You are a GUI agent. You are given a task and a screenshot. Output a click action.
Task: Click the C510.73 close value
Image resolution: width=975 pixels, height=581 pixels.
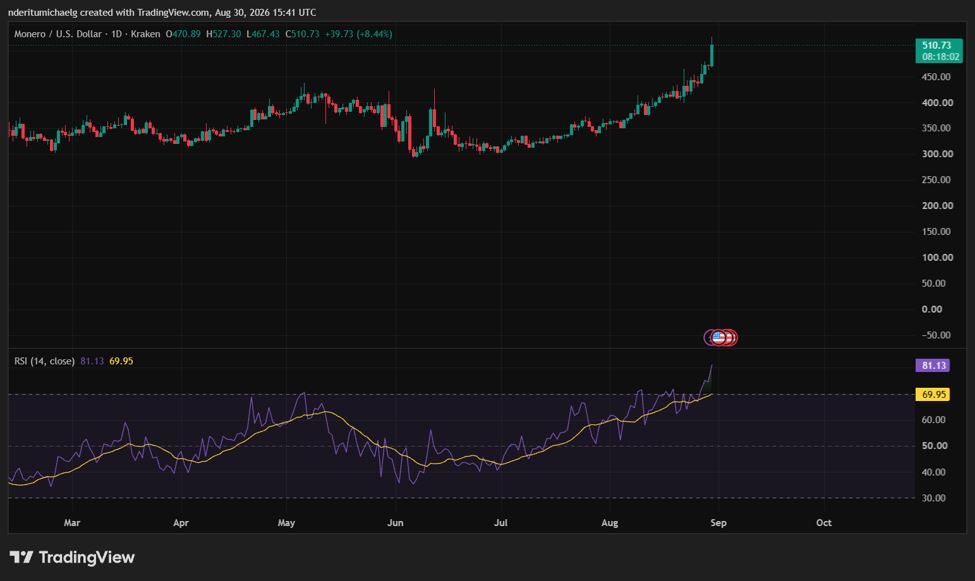click(302, 34)
